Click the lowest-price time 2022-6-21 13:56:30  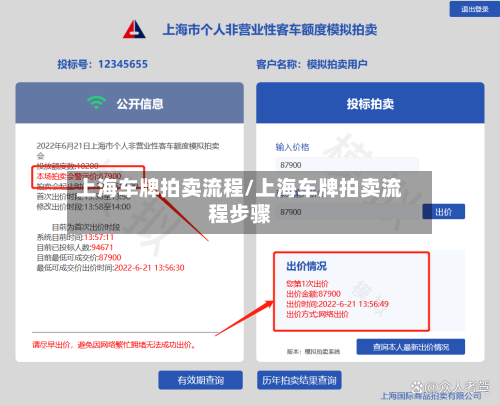(149, 268)
